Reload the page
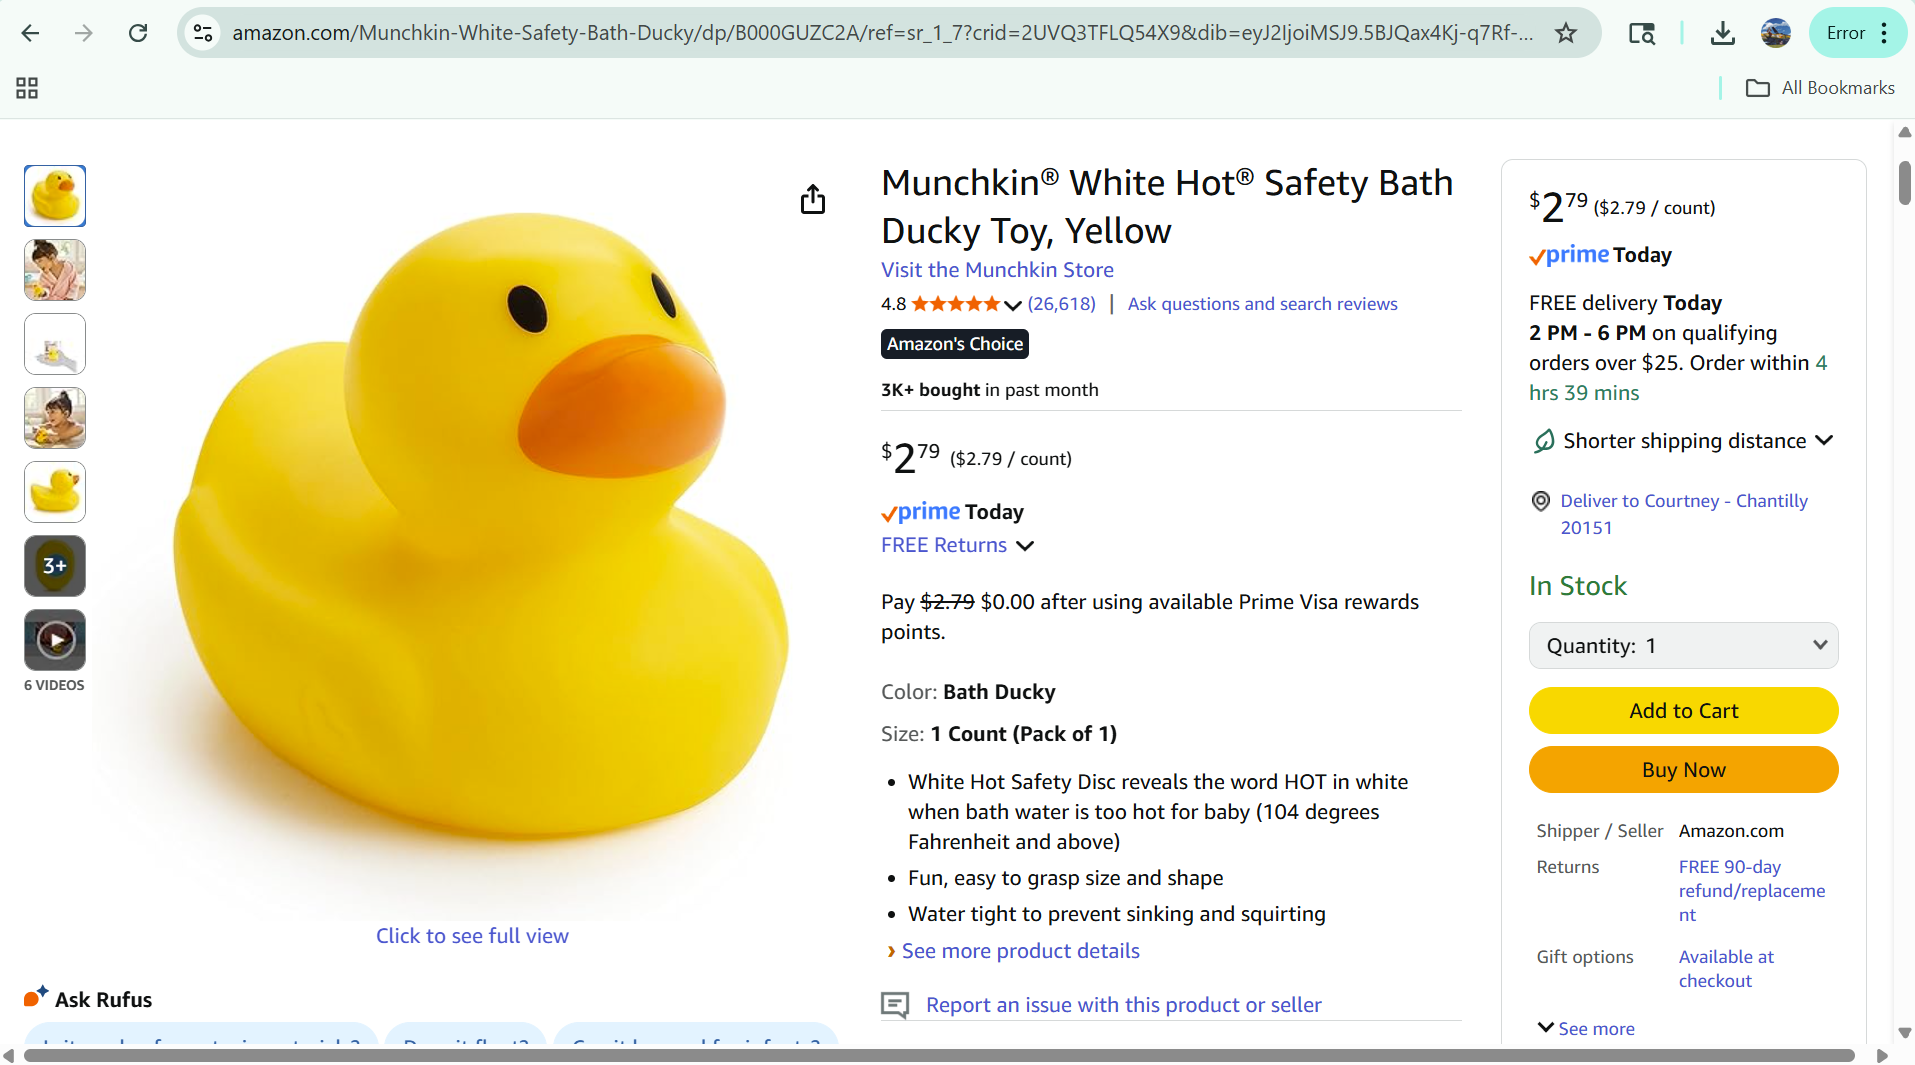This screenshot has width=1915, height=1065. click(x=138, y=33)
